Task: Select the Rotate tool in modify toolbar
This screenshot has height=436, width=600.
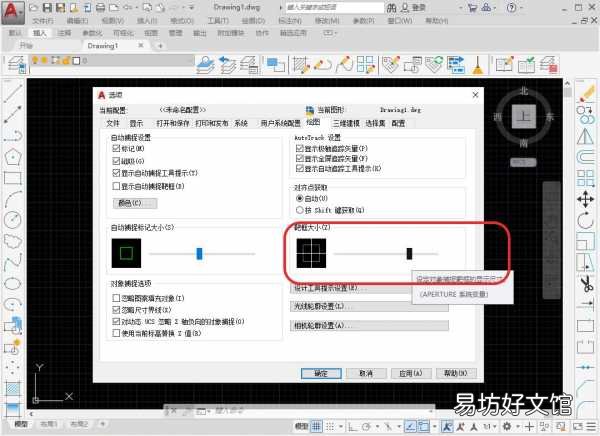Action: [x=585, y=220]
